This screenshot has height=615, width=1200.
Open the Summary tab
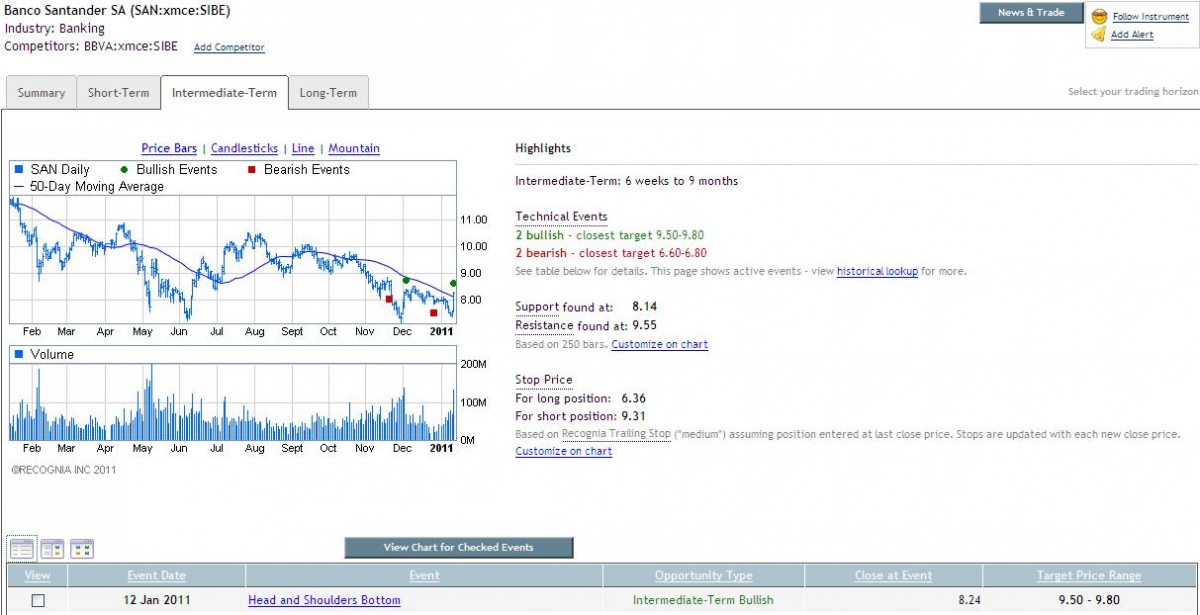(x=41, y=93)
